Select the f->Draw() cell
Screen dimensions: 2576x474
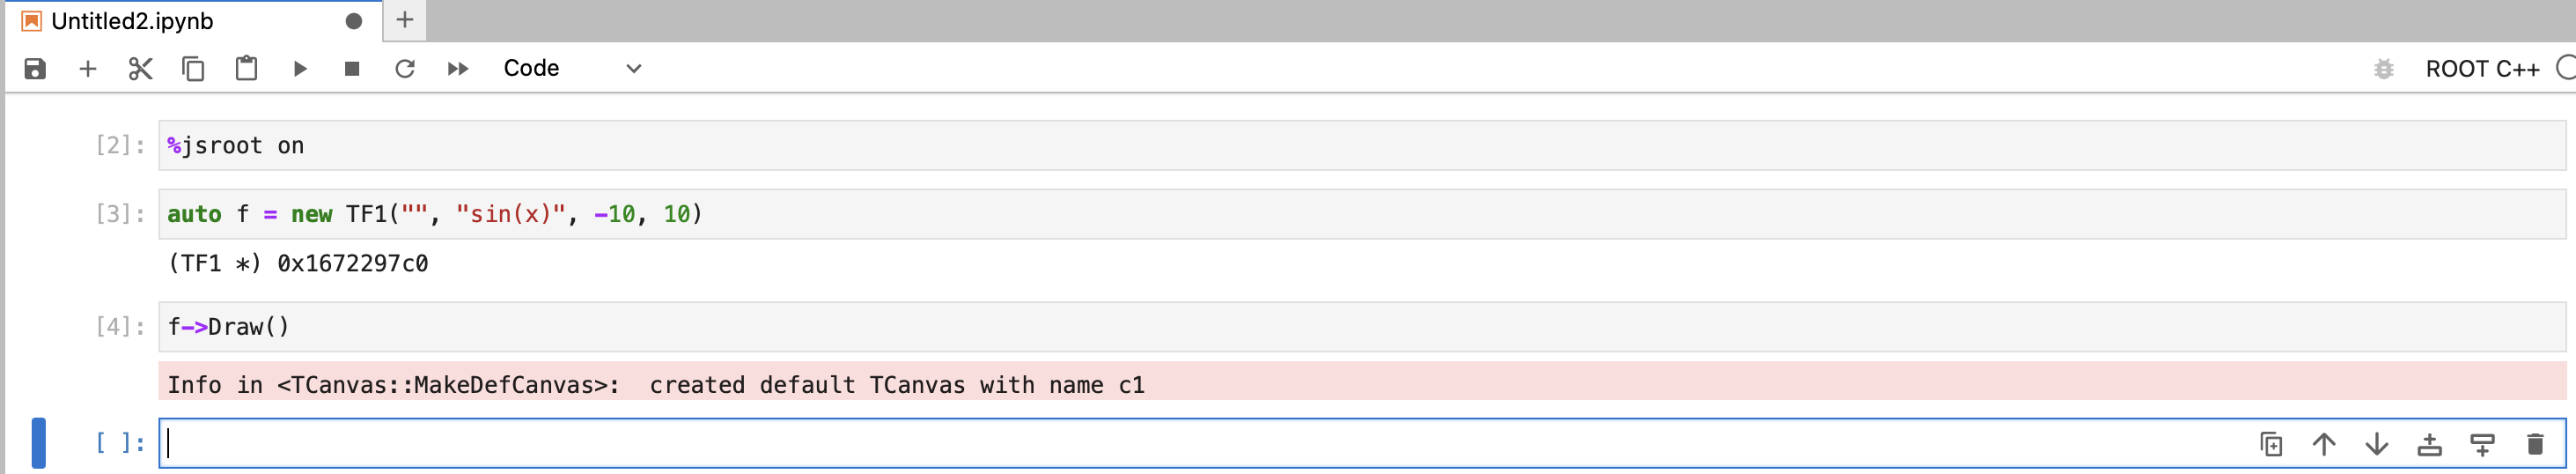(1362, 327)
